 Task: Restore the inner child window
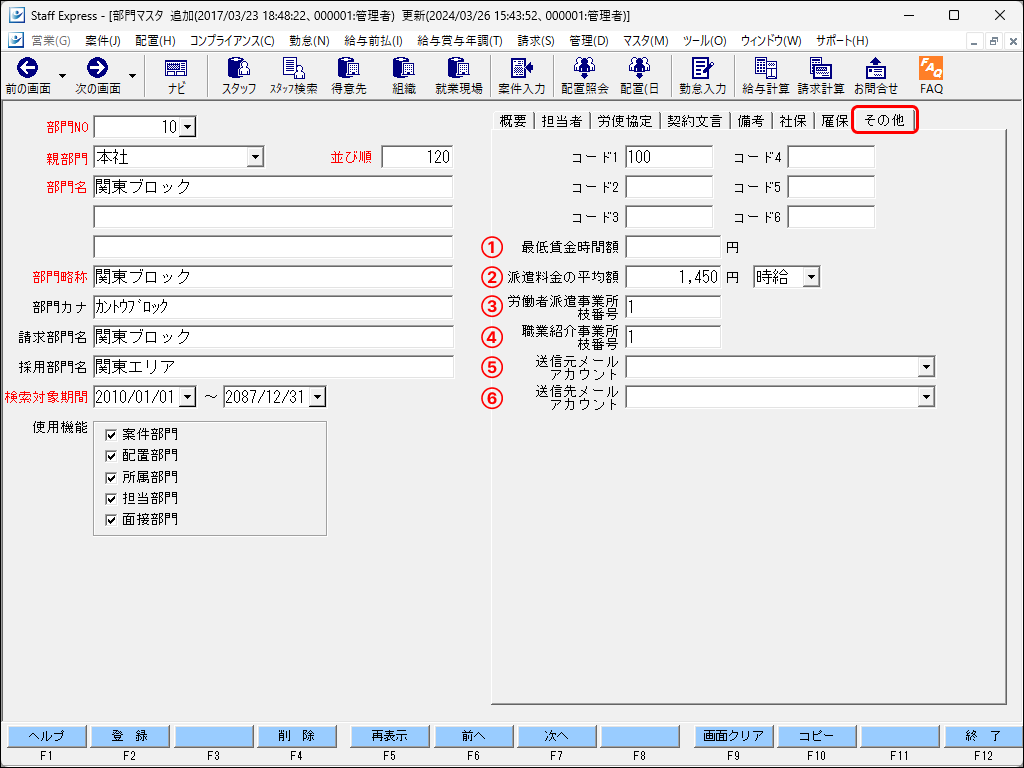(993, 41)
